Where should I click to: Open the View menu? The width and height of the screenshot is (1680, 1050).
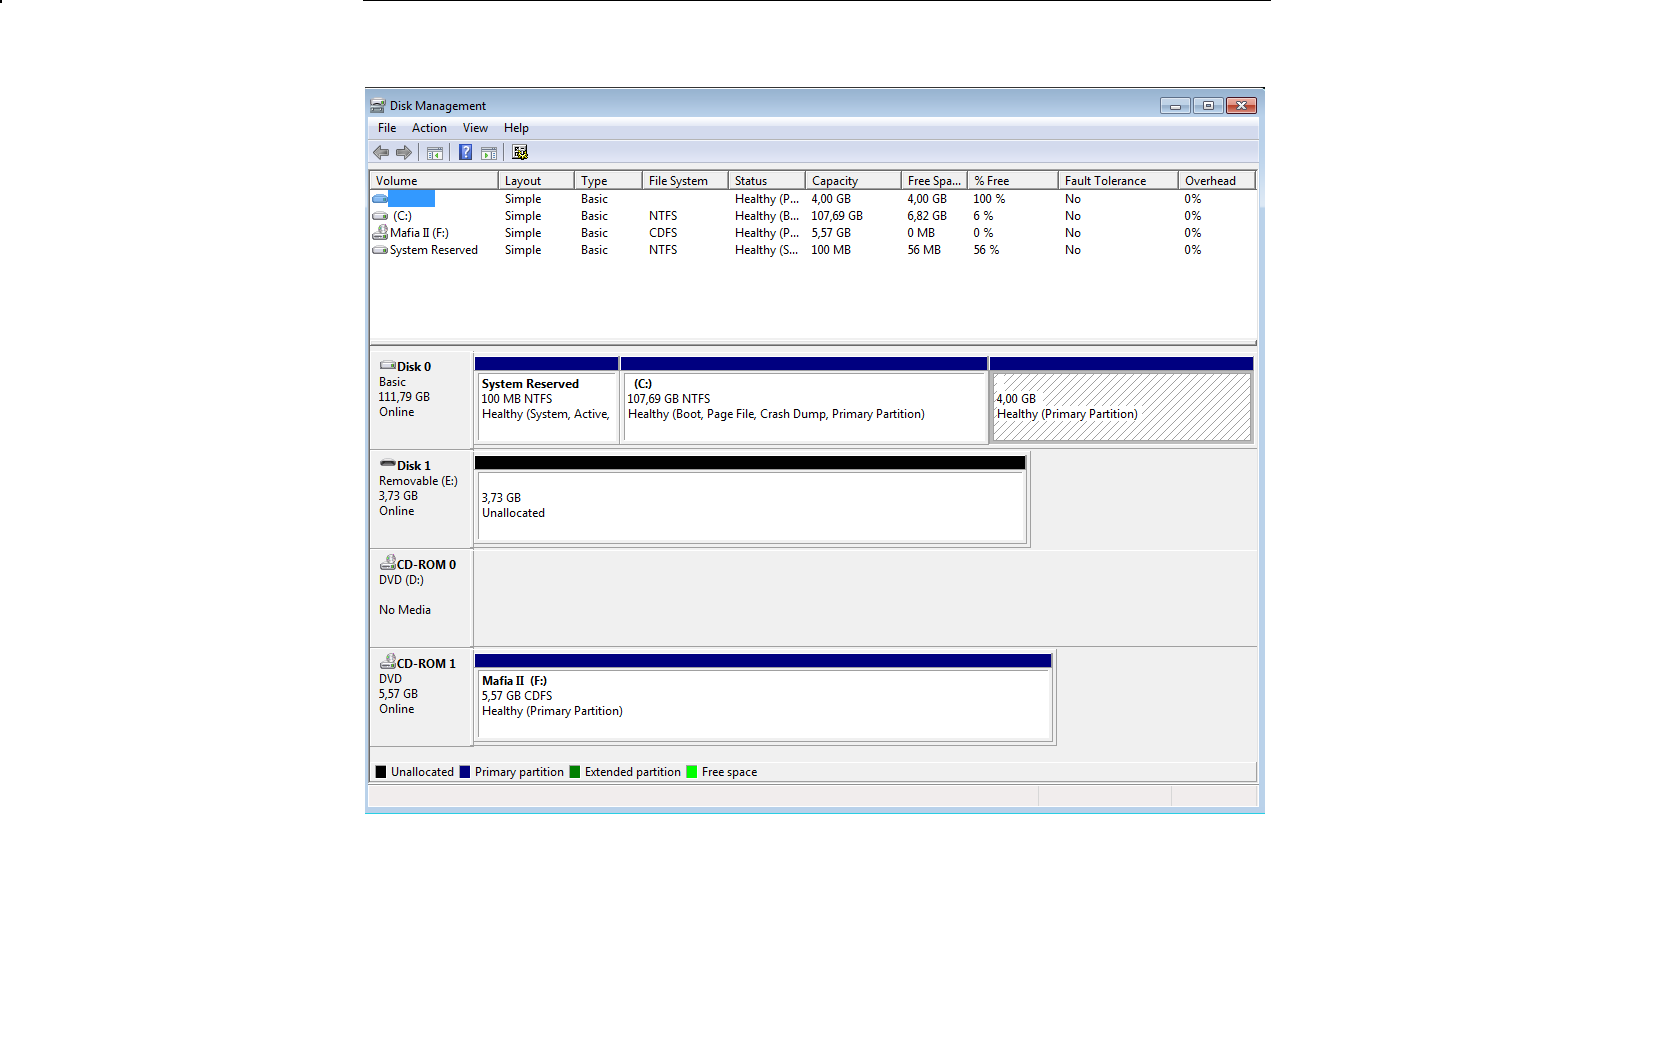coord(475,128)
